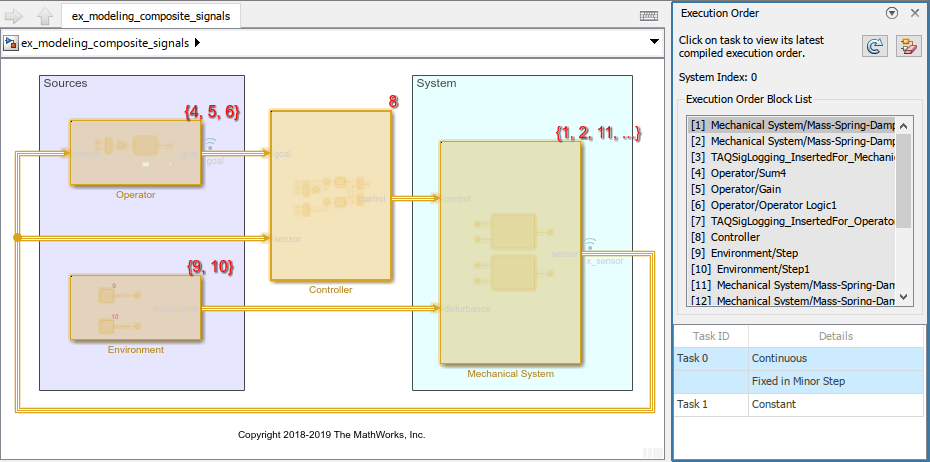The height and width of the screenshot is (462, 930).
Task: Select list item [8] Controller
Action: tap(792, 237)
